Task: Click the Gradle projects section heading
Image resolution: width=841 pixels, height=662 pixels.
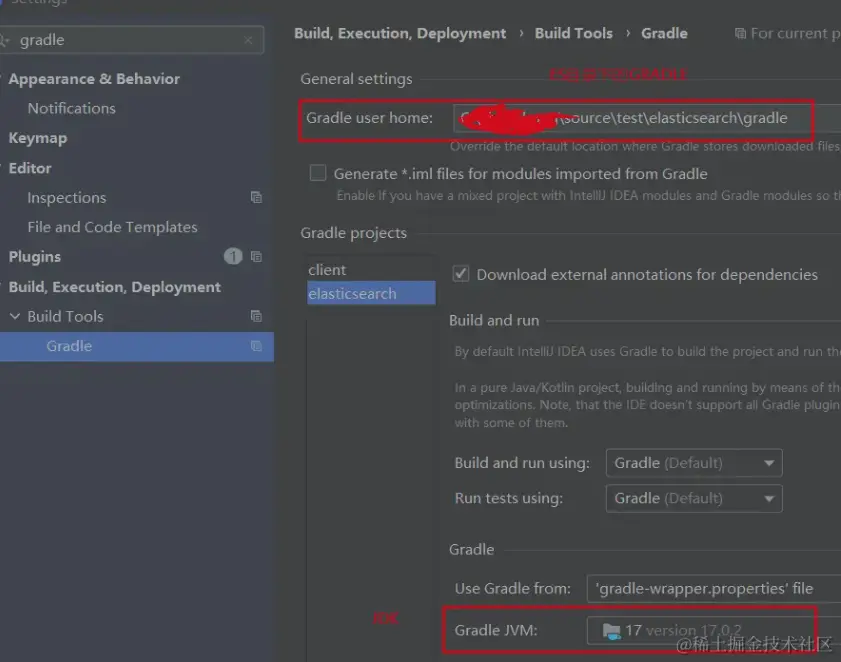Action: tap(353, 233)
